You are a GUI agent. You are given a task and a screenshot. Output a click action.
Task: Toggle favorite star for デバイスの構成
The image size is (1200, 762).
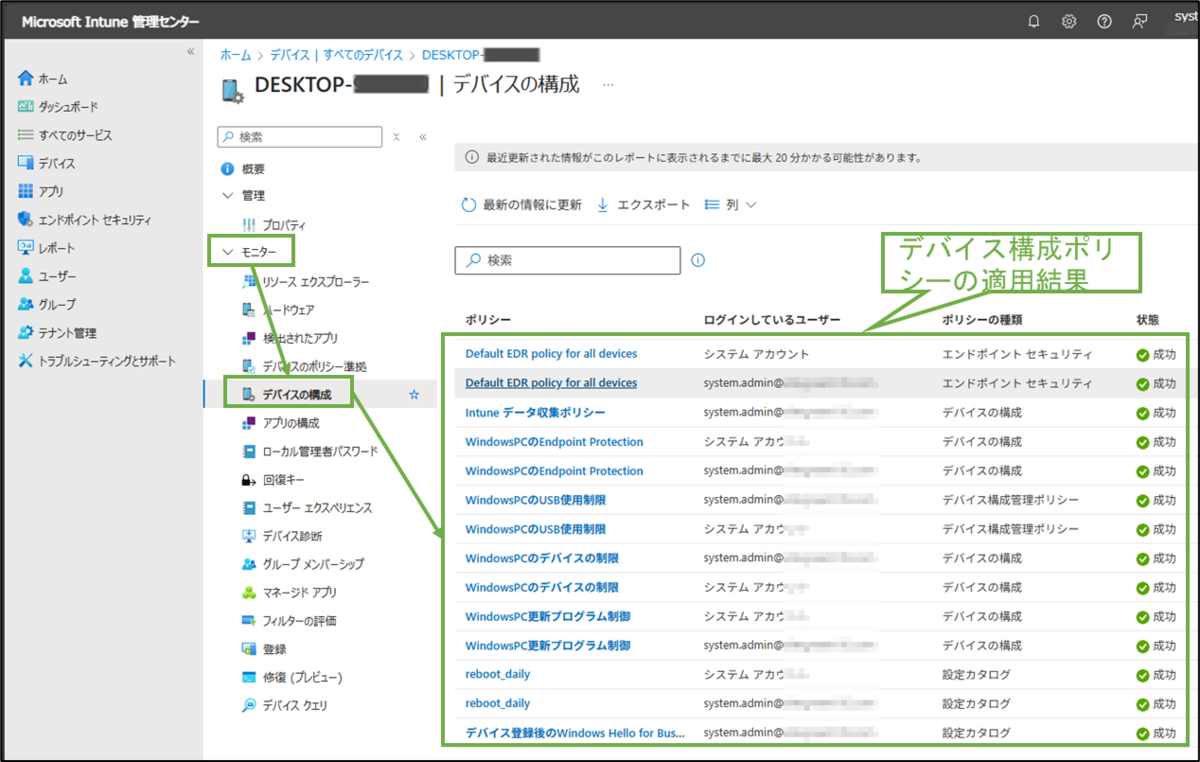(414, 395)
